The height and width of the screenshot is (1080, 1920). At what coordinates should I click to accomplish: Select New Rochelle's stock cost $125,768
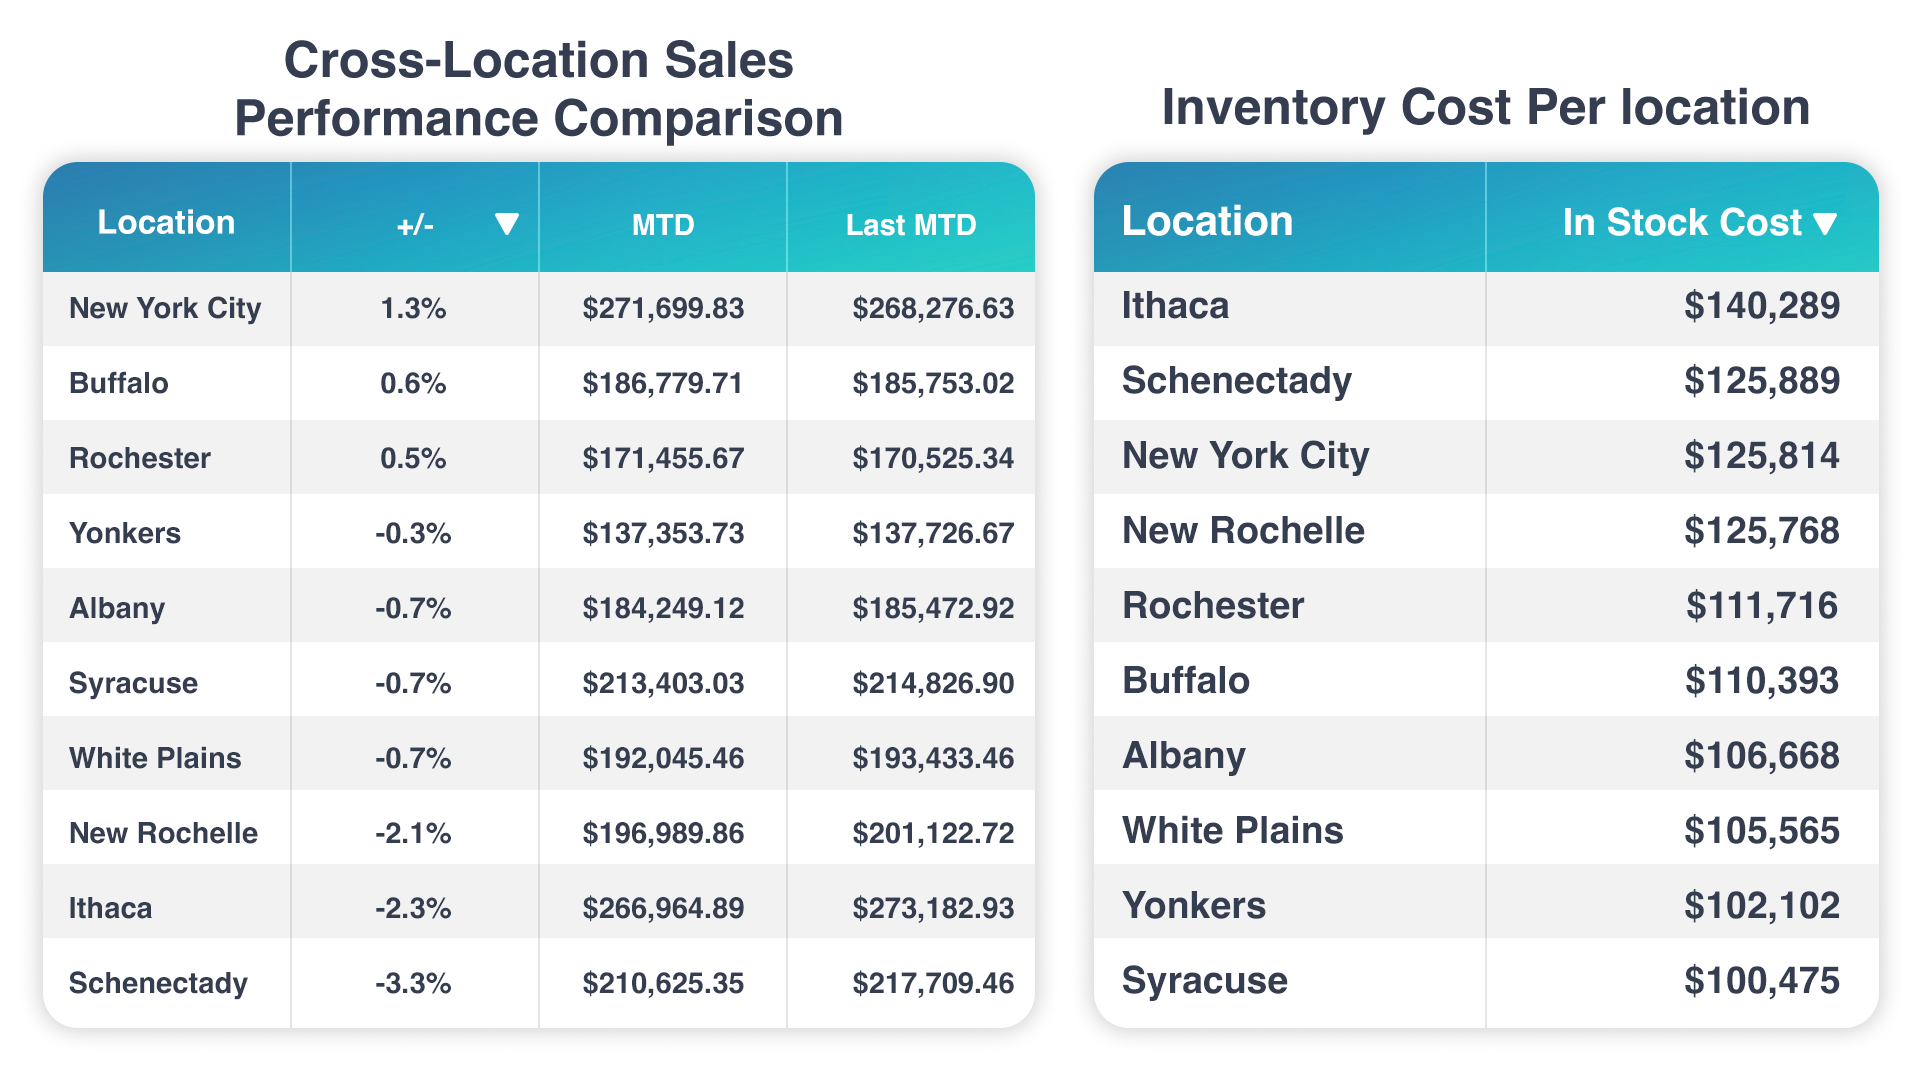pos(1761,530)
